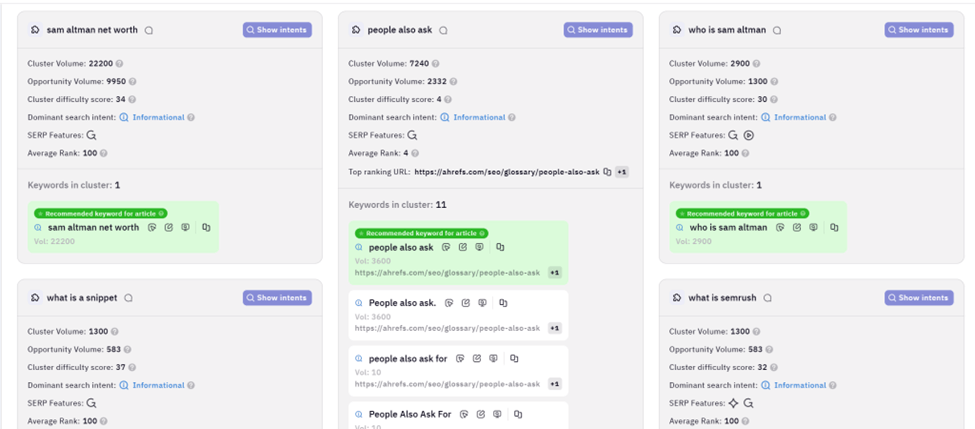975x429 pixels.
Task: Click help icon next to Average Rank 4
Action: (415, 153)
